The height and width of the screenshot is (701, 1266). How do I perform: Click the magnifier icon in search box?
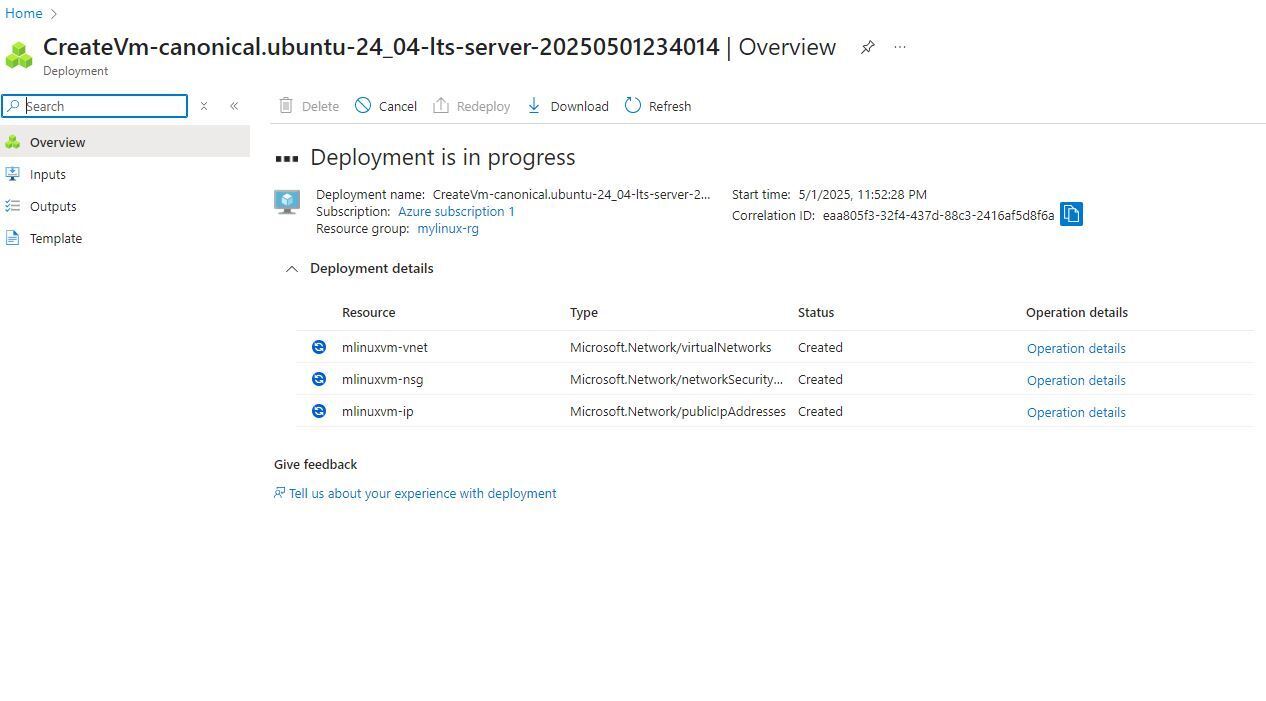[x=14, y=106]
